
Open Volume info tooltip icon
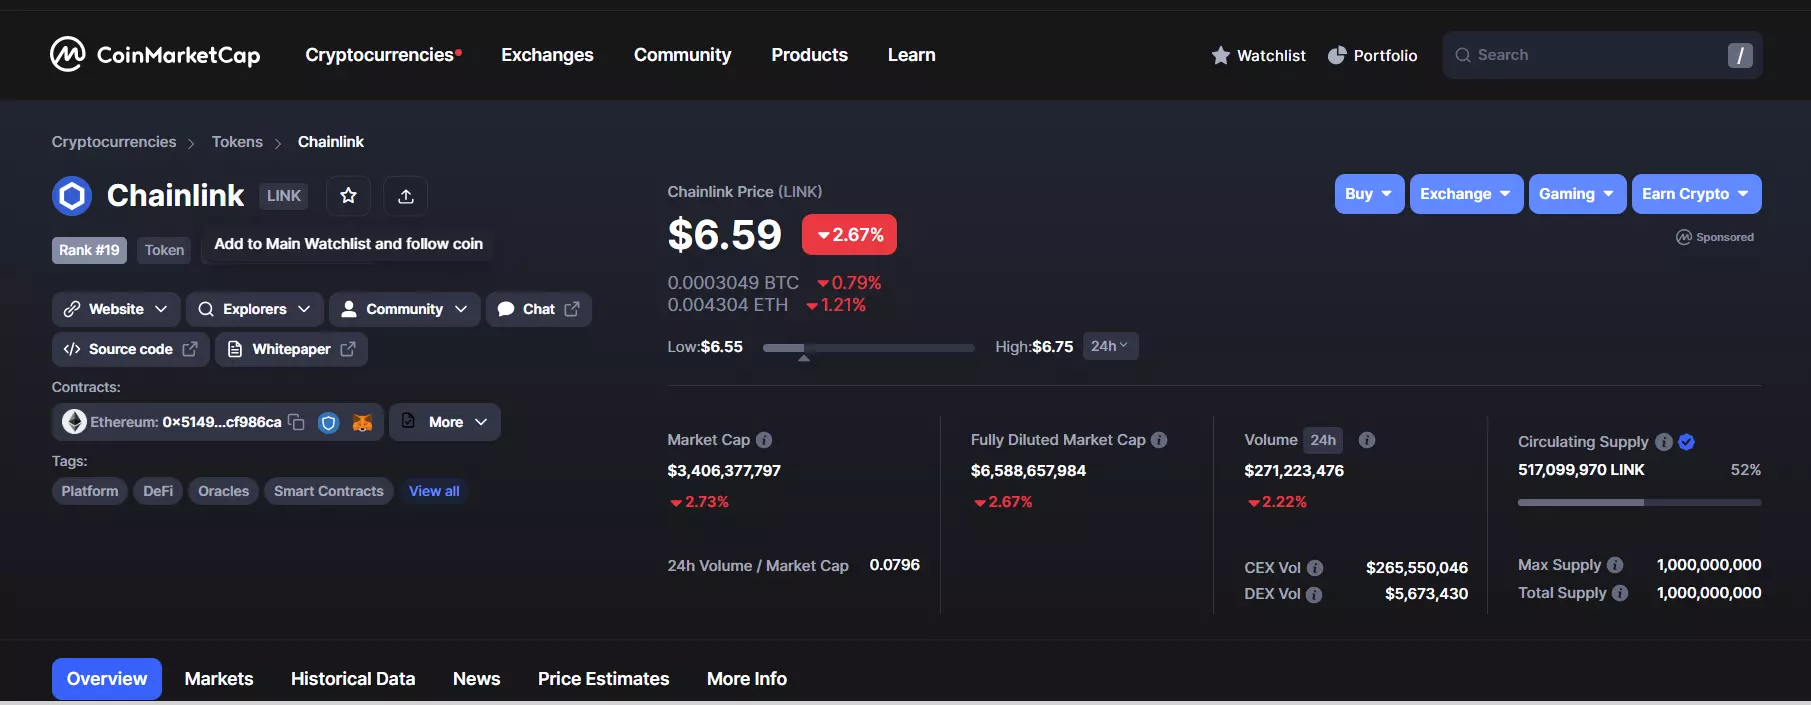click(1367, 440)
